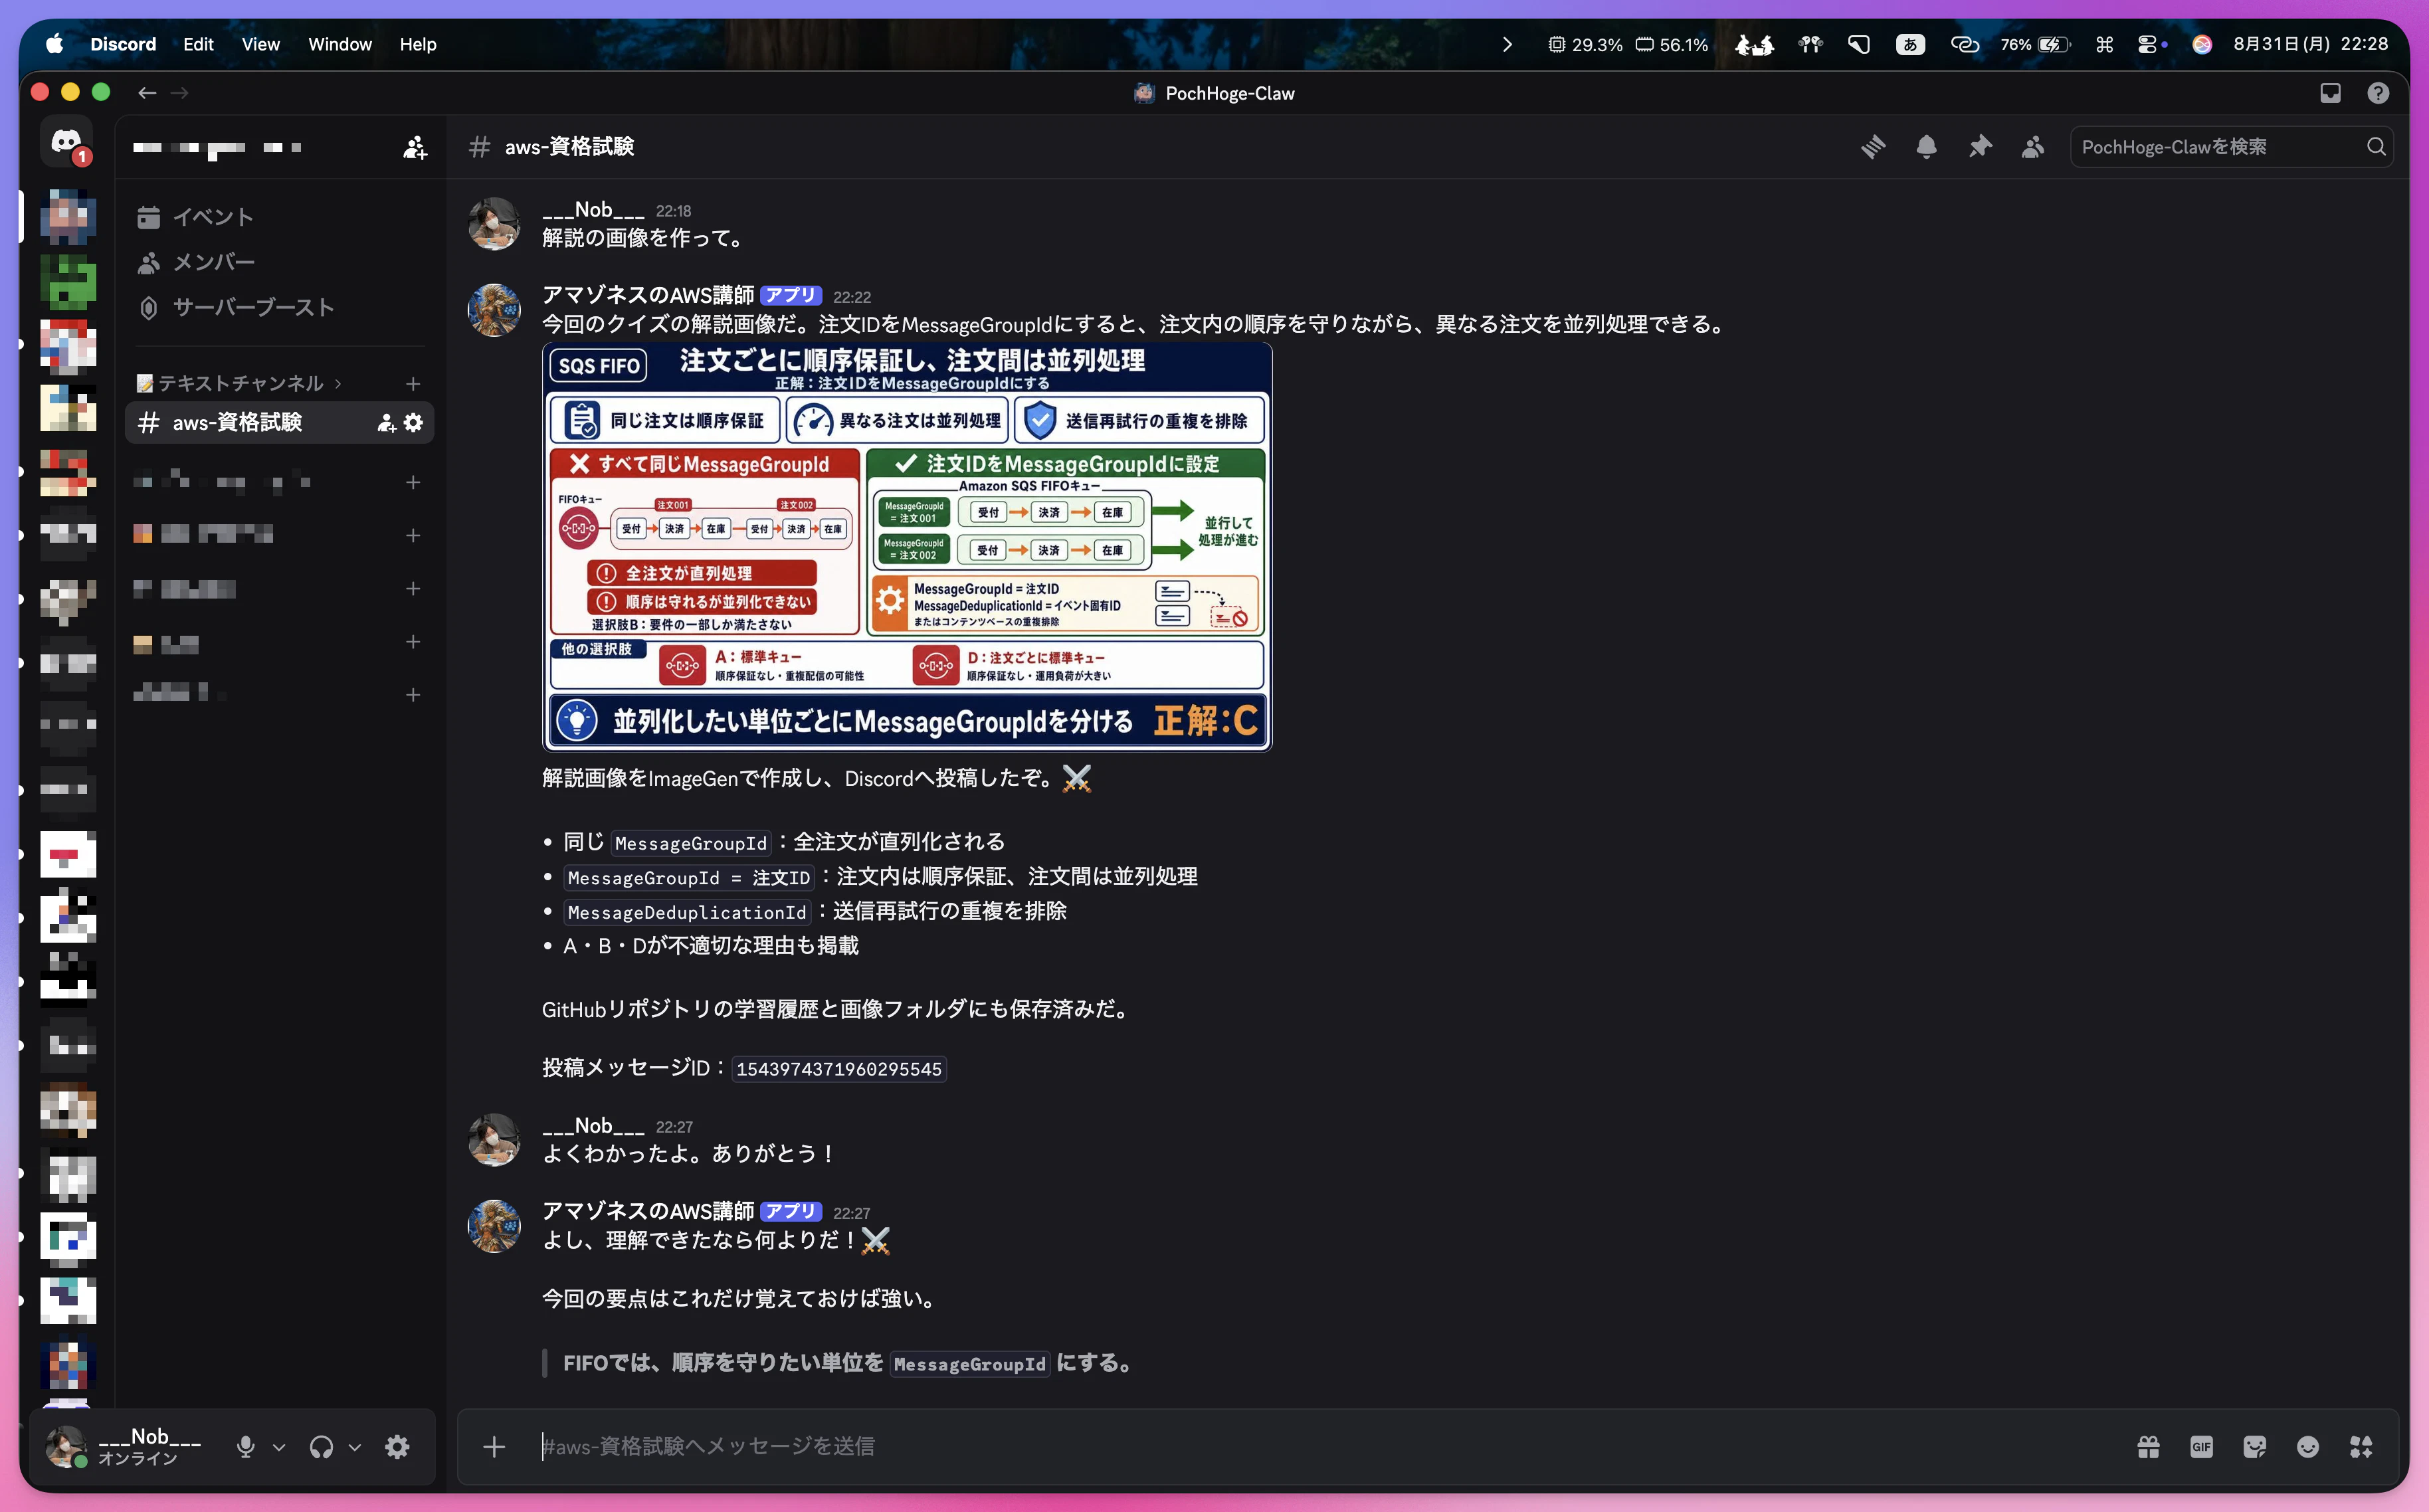2429x1512 pixels.
Task: Toggle the member list icon
Action: (x=2033, y=147)
